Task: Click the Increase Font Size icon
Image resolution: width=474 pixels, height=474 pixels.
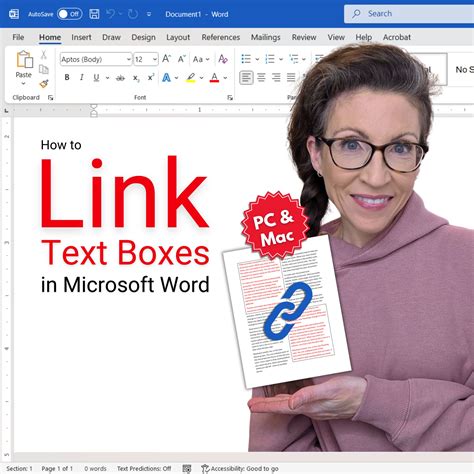Action: (x=166, y=59)
